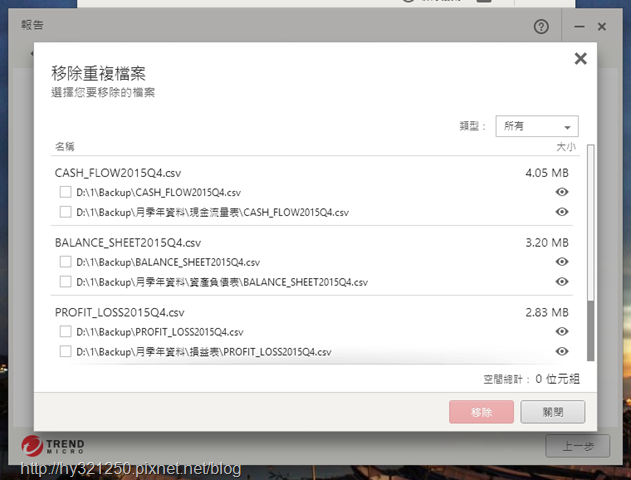Click the file list vertical scrollbar thumb
The image size is (631, 480).
click(x=590, y=331)
